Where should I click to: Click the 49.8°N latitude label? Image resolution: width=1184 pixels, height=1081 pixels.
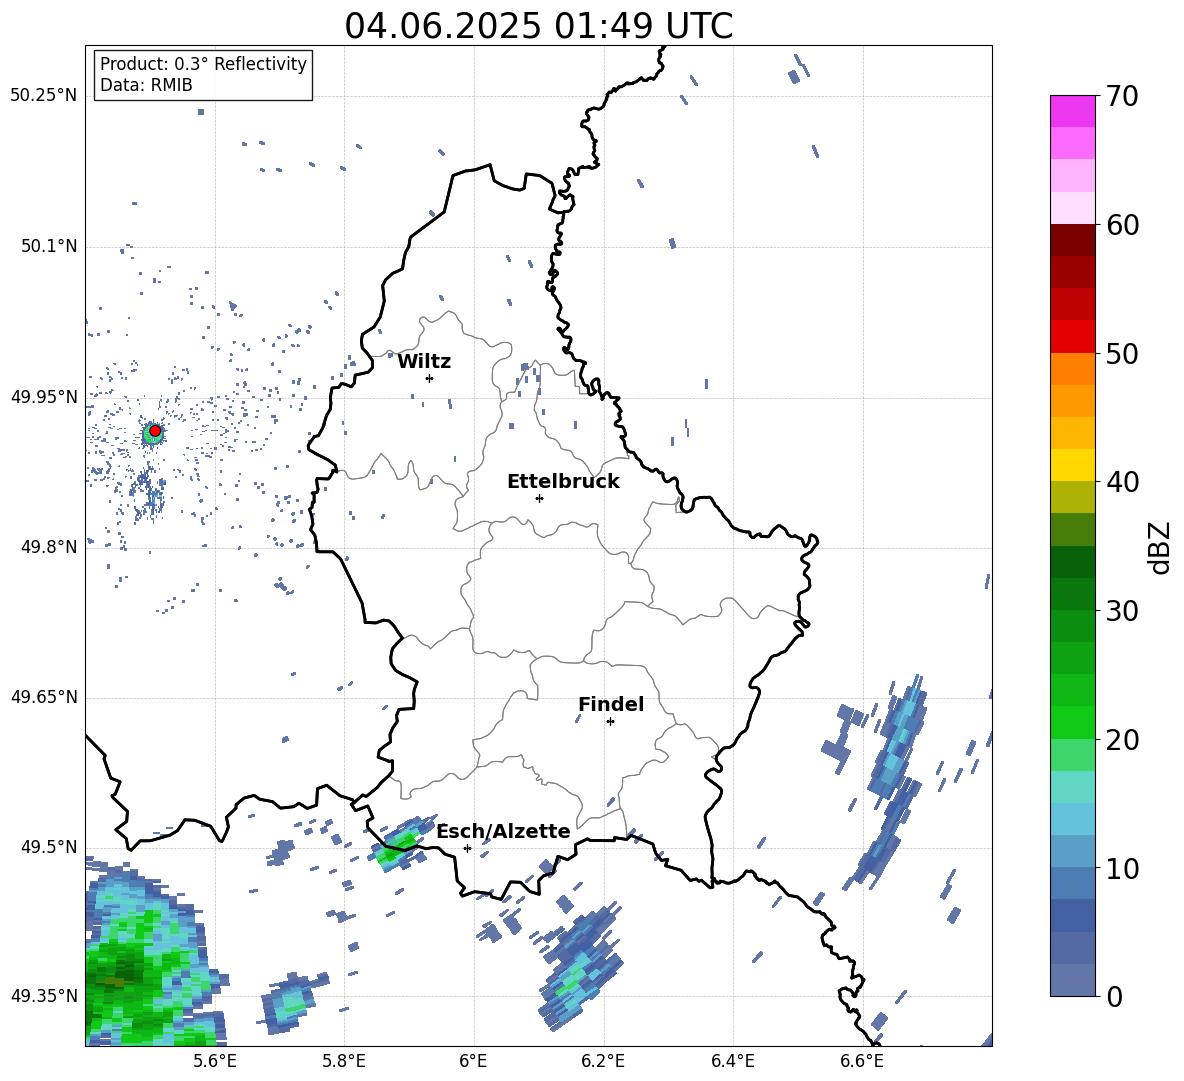click(x=49, y=547)
